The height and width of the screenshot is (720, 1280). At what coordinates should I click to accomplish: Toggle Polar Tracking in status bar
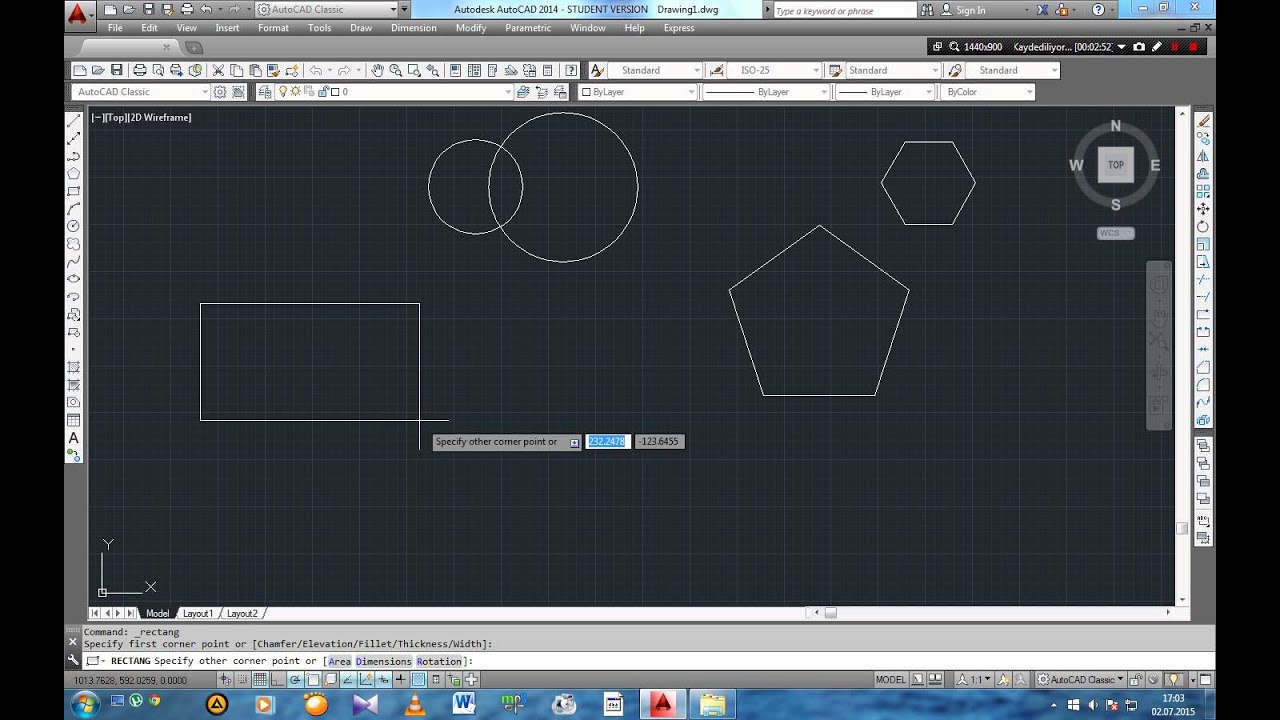pyautogui.click(x=296, y=680)
